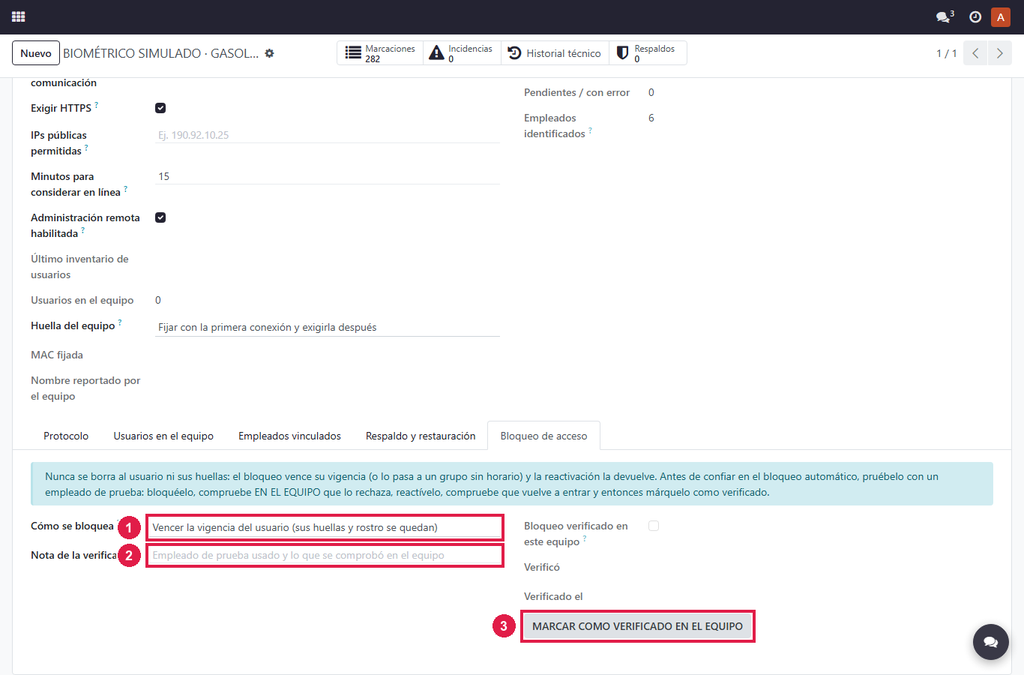Open the user avatar menu 'A'
This screenshot has height=675, width=1024.
pyautogui.click(x=1000, y=17)
